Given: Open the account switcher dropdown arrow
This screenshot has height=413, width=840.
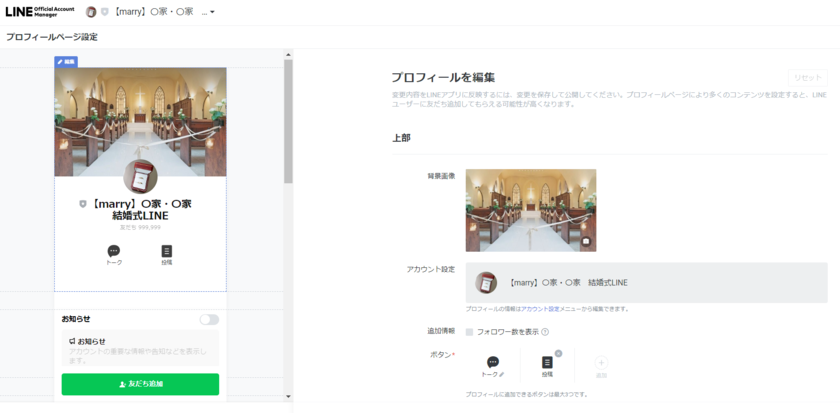Looking at the screenshot, I should pyautogui.click(x=212, y=12).
